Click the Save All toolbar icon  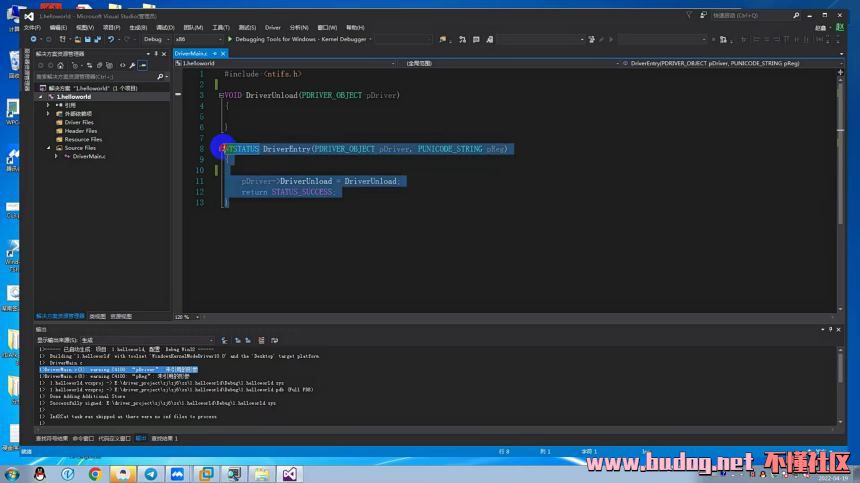[98, 39]
